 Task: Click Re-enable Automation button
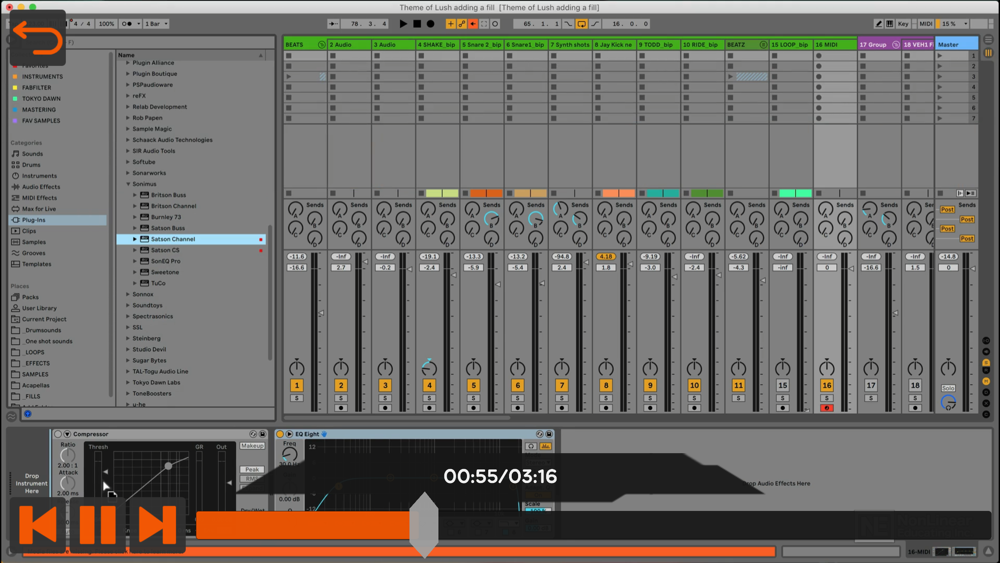[x=473, y=24]
